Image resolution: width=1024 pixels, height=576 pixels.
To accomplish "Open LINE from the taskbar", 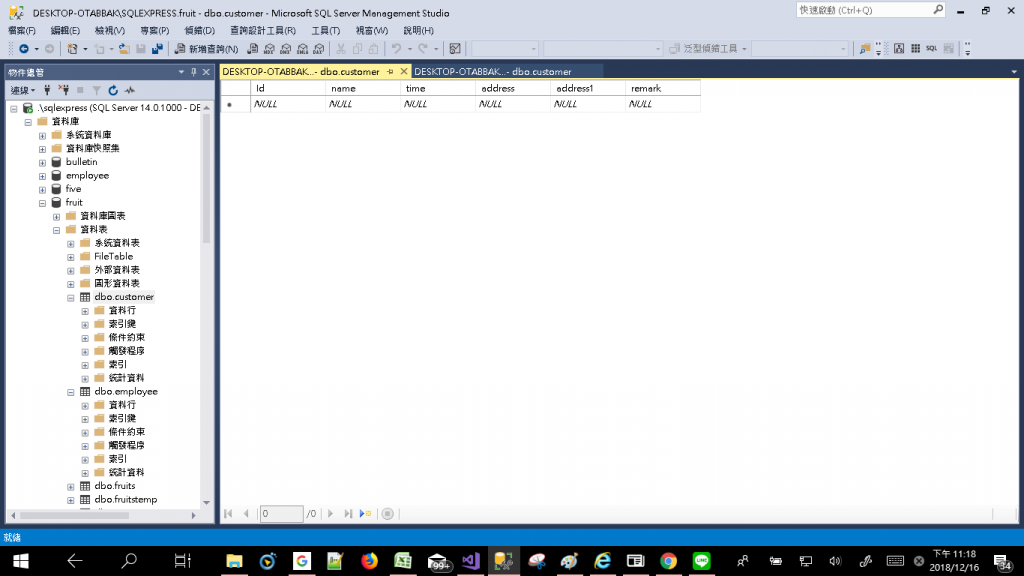I will 701,561.
